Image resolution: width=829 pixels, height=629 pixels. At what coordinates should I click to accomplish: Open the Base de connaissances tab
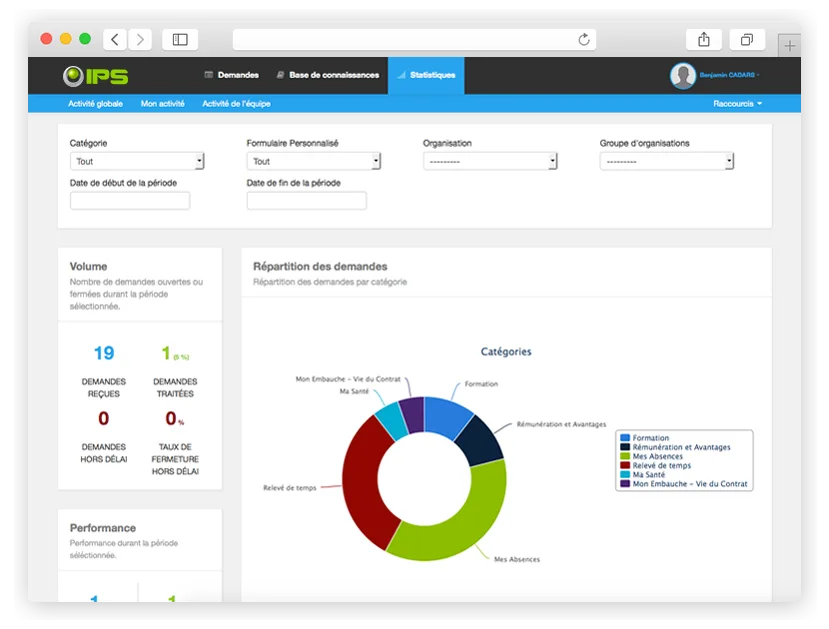328,75
